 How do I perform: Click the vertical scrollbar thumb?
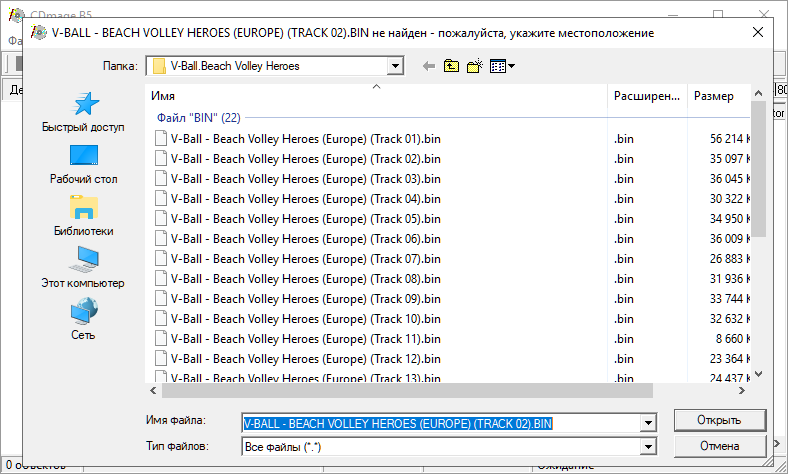(x=758, y=169)
